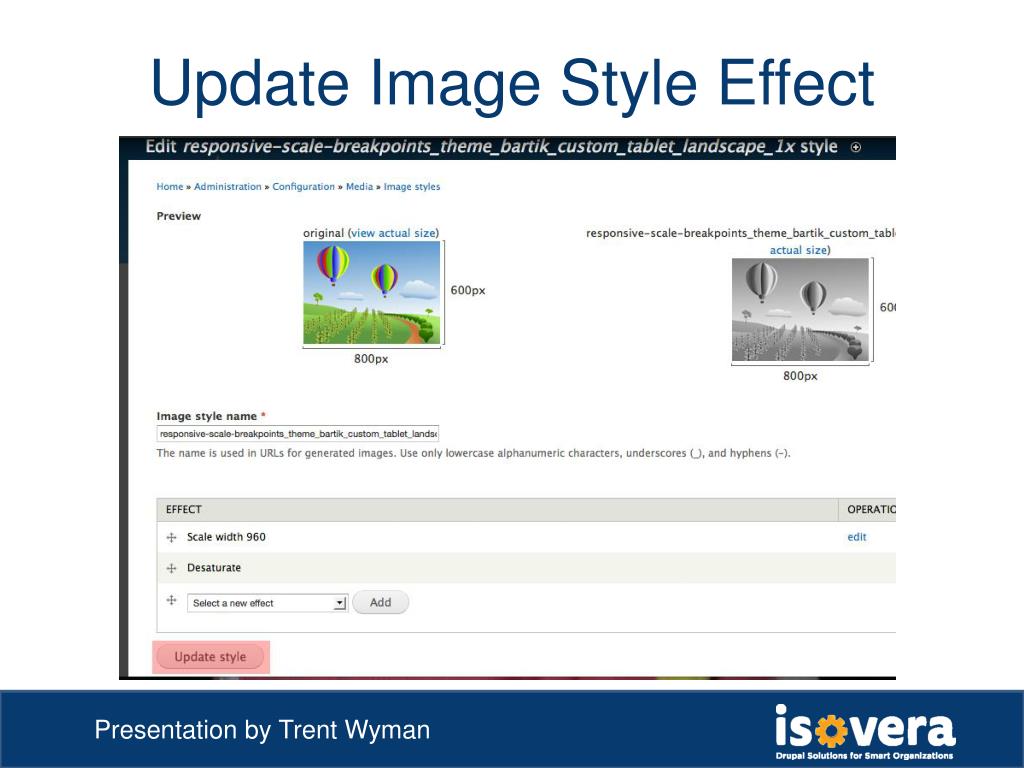Open the Select a new effect dropdown
Screen dimensions: 1024x768
[x=266, y=603]
